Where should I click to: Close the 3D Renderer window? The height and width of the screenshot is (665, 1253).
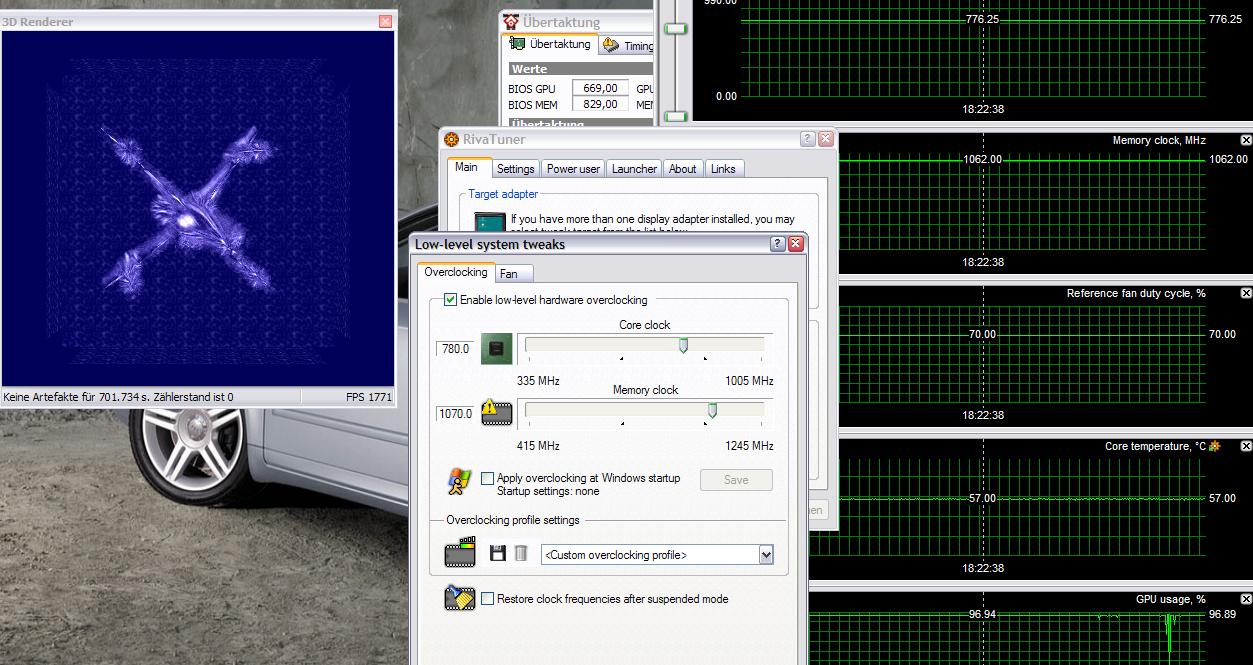pyautogui.click(x=385, y=21)
